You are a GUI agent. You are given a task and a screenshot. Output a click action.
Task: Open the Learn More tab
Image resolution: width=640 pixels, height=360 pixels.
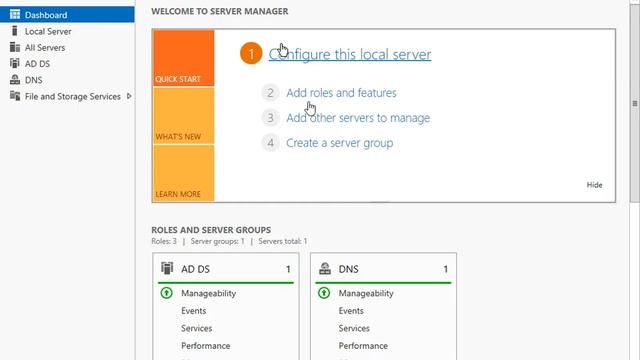point(184,173)
